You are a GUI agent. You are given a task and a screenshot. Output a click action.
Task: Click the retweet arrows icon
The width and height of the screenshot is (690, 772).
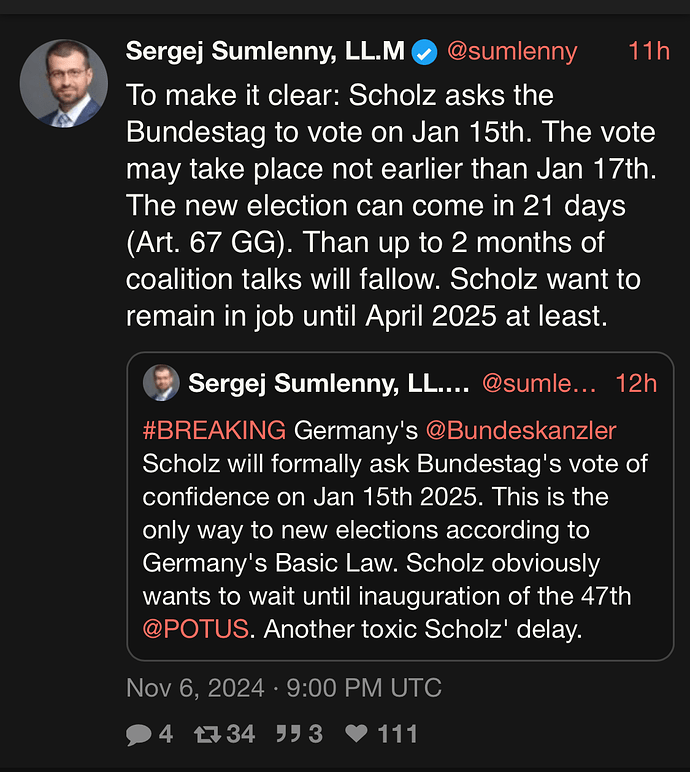point(207,734)
